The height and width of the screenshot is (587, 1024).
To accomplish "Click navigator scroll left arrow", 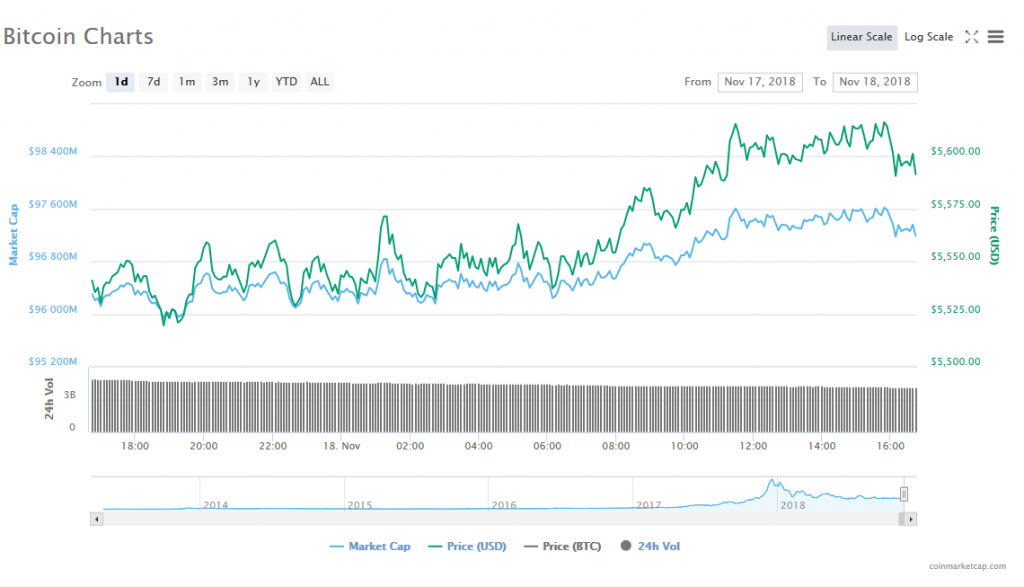I will coord(97,519).
